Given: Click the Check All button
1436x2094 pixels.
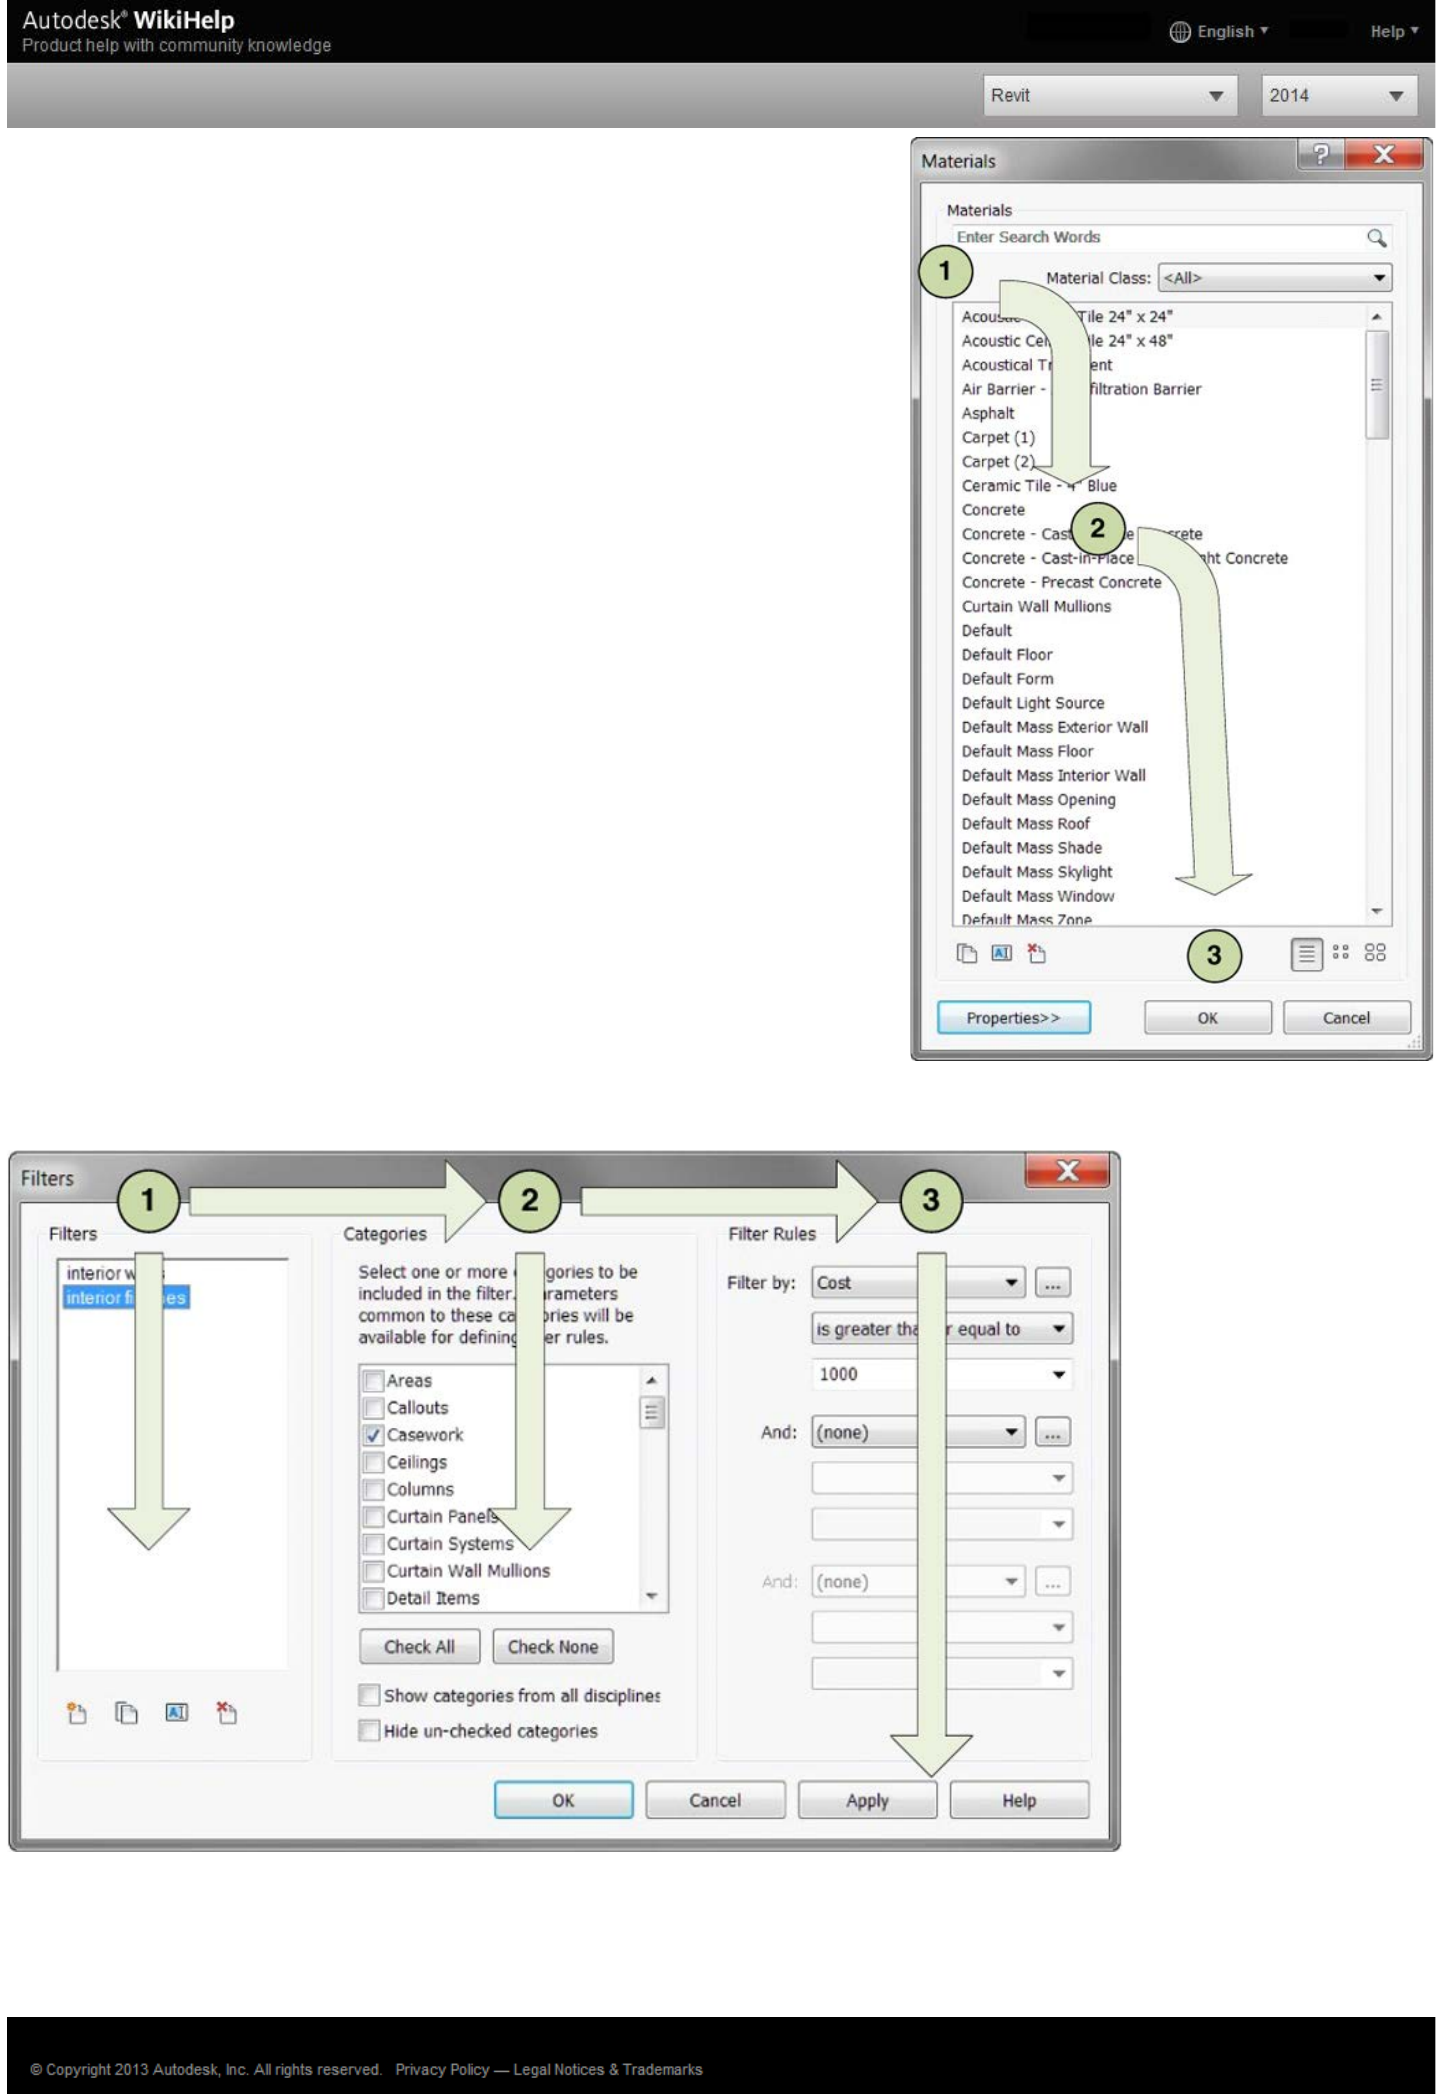Looking at the screenshot, I should pyautogui.click(x=420, y=1647).
